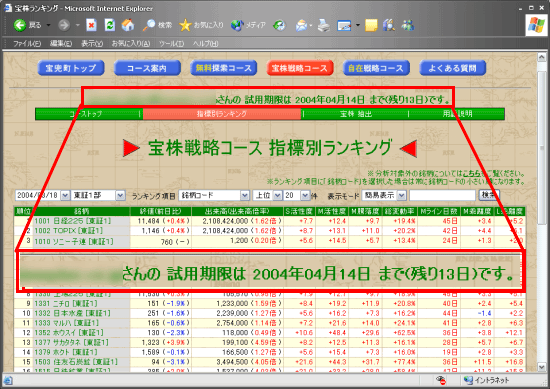Open the ファイル(F) menu
The height and width of the screenshot is (389, 550).
click(x=27, y=44)
